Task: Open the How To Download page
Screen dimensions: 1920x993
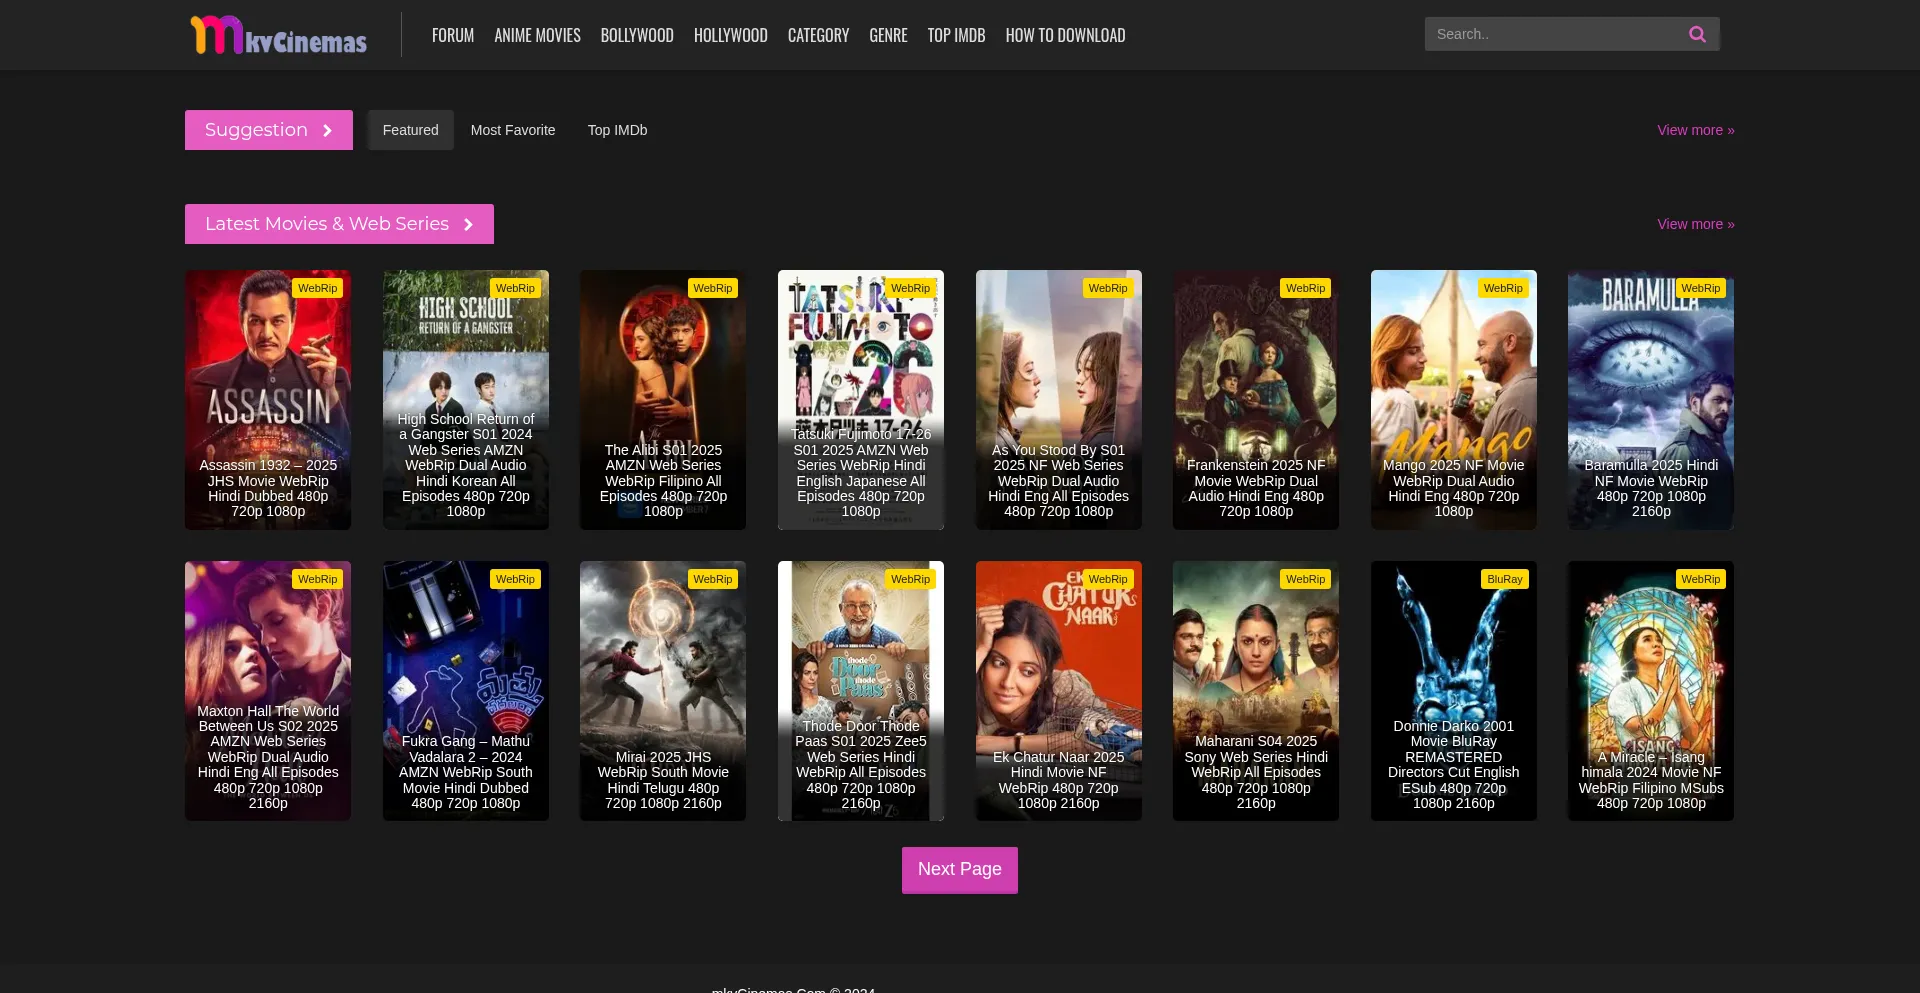Action: (1065, 35)
